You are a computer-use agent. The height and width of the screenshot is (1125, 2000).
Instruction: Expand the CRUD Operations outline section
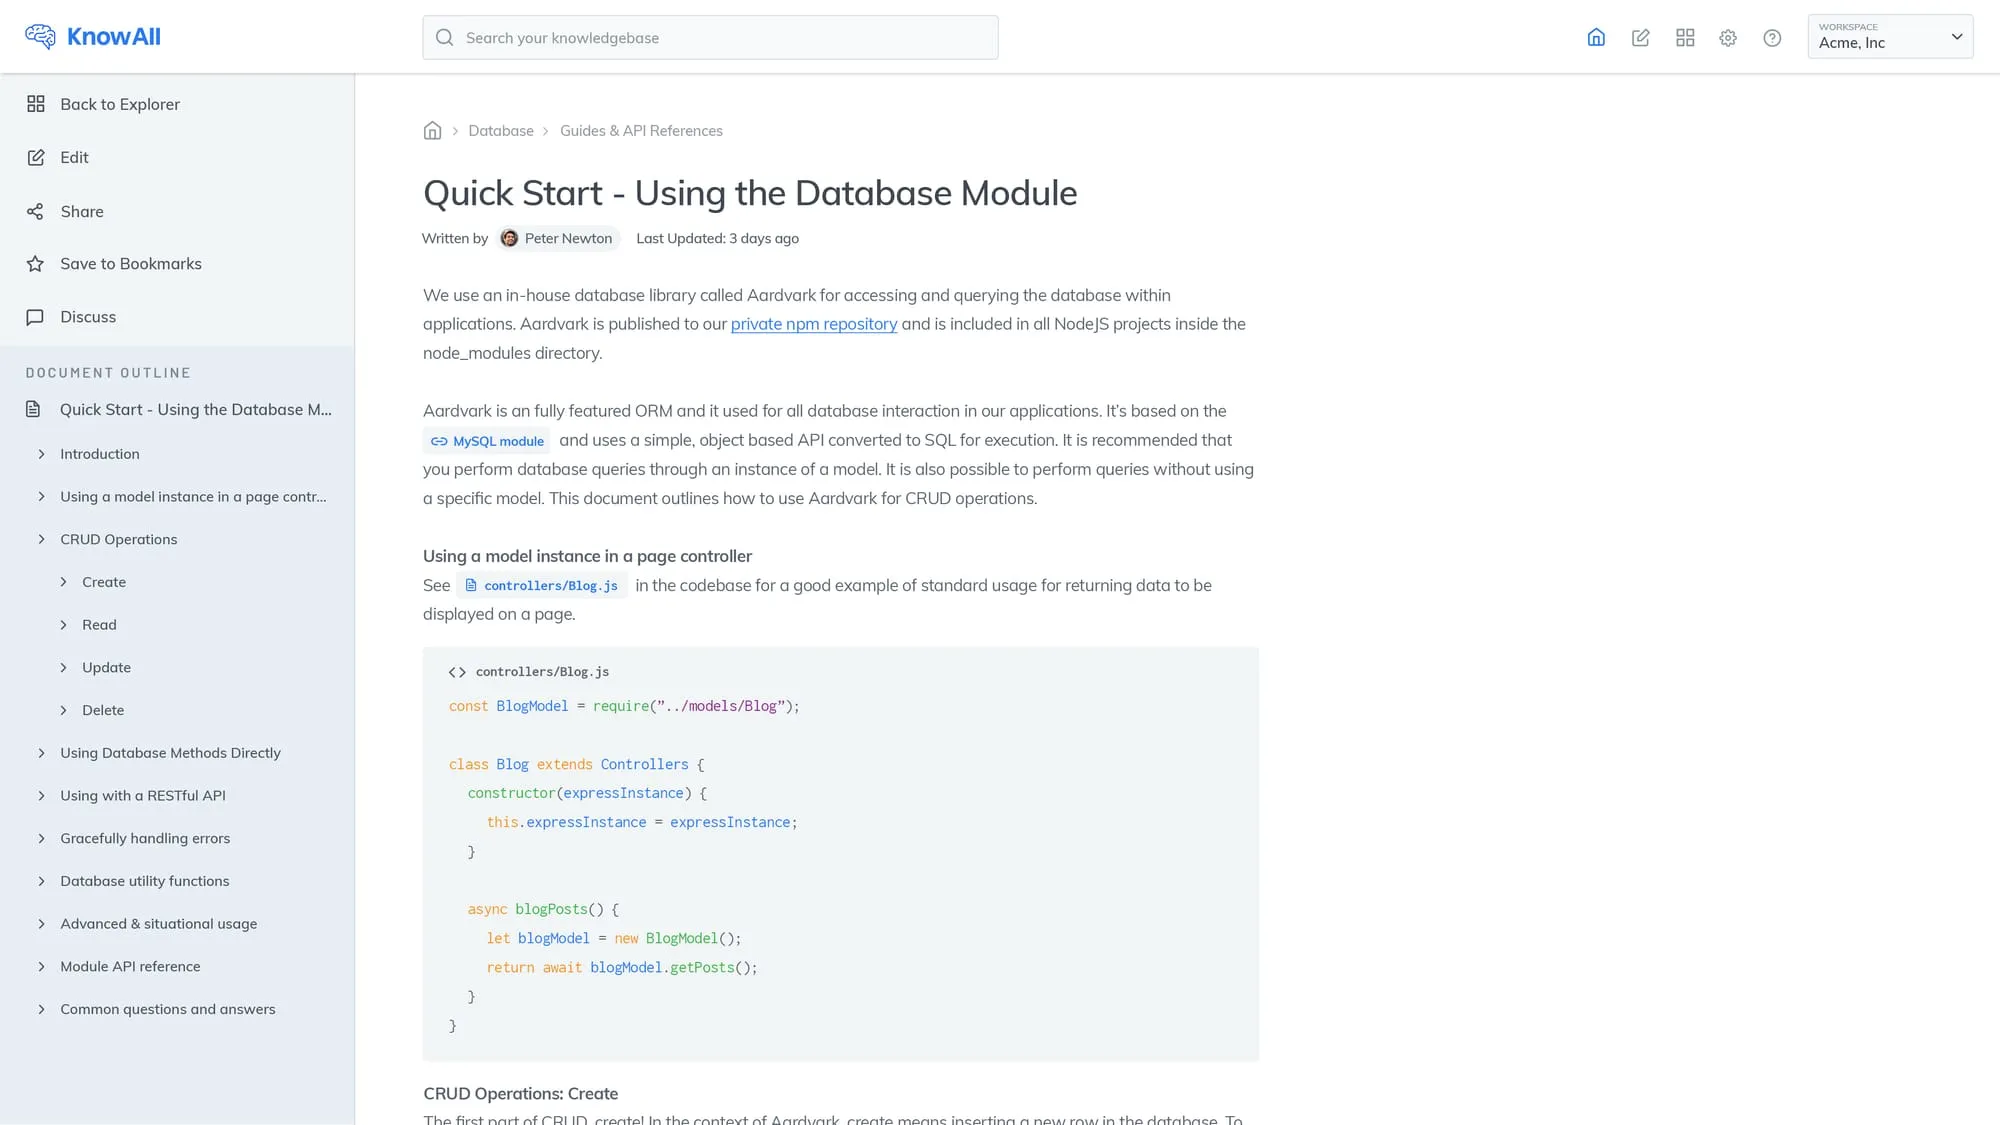41,539
